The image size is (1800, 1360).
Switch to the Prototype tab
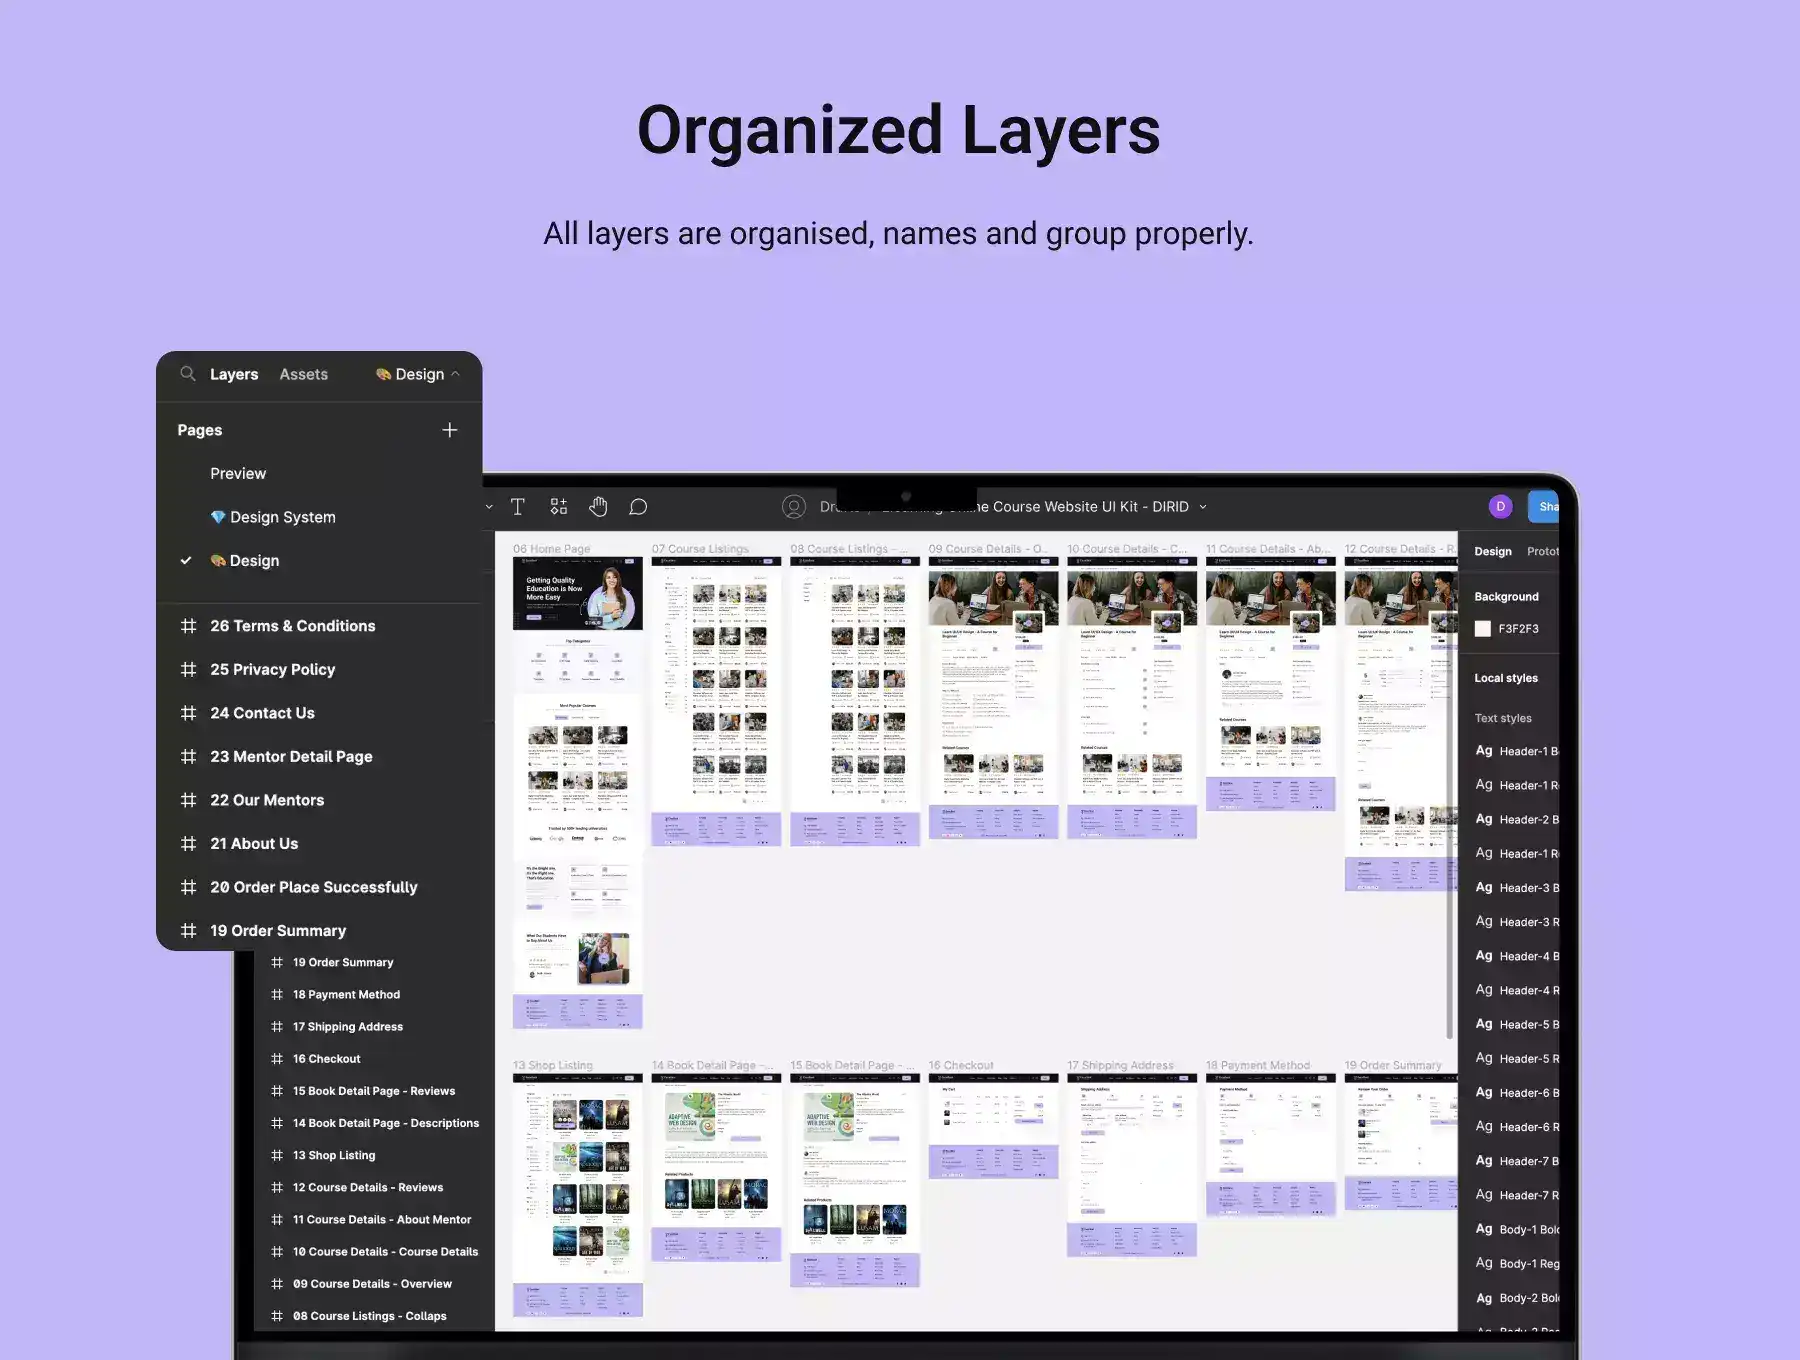[x=1542, y=551]
